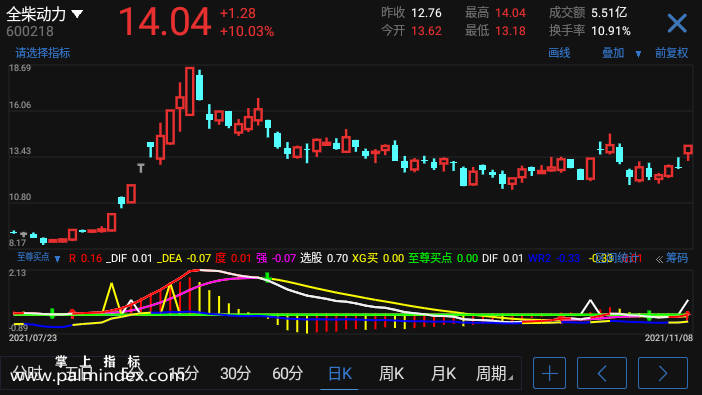This screenshot has width=702, height=395.
Task: Select the 60分 timeframe
Action: [x=287, y=374]
